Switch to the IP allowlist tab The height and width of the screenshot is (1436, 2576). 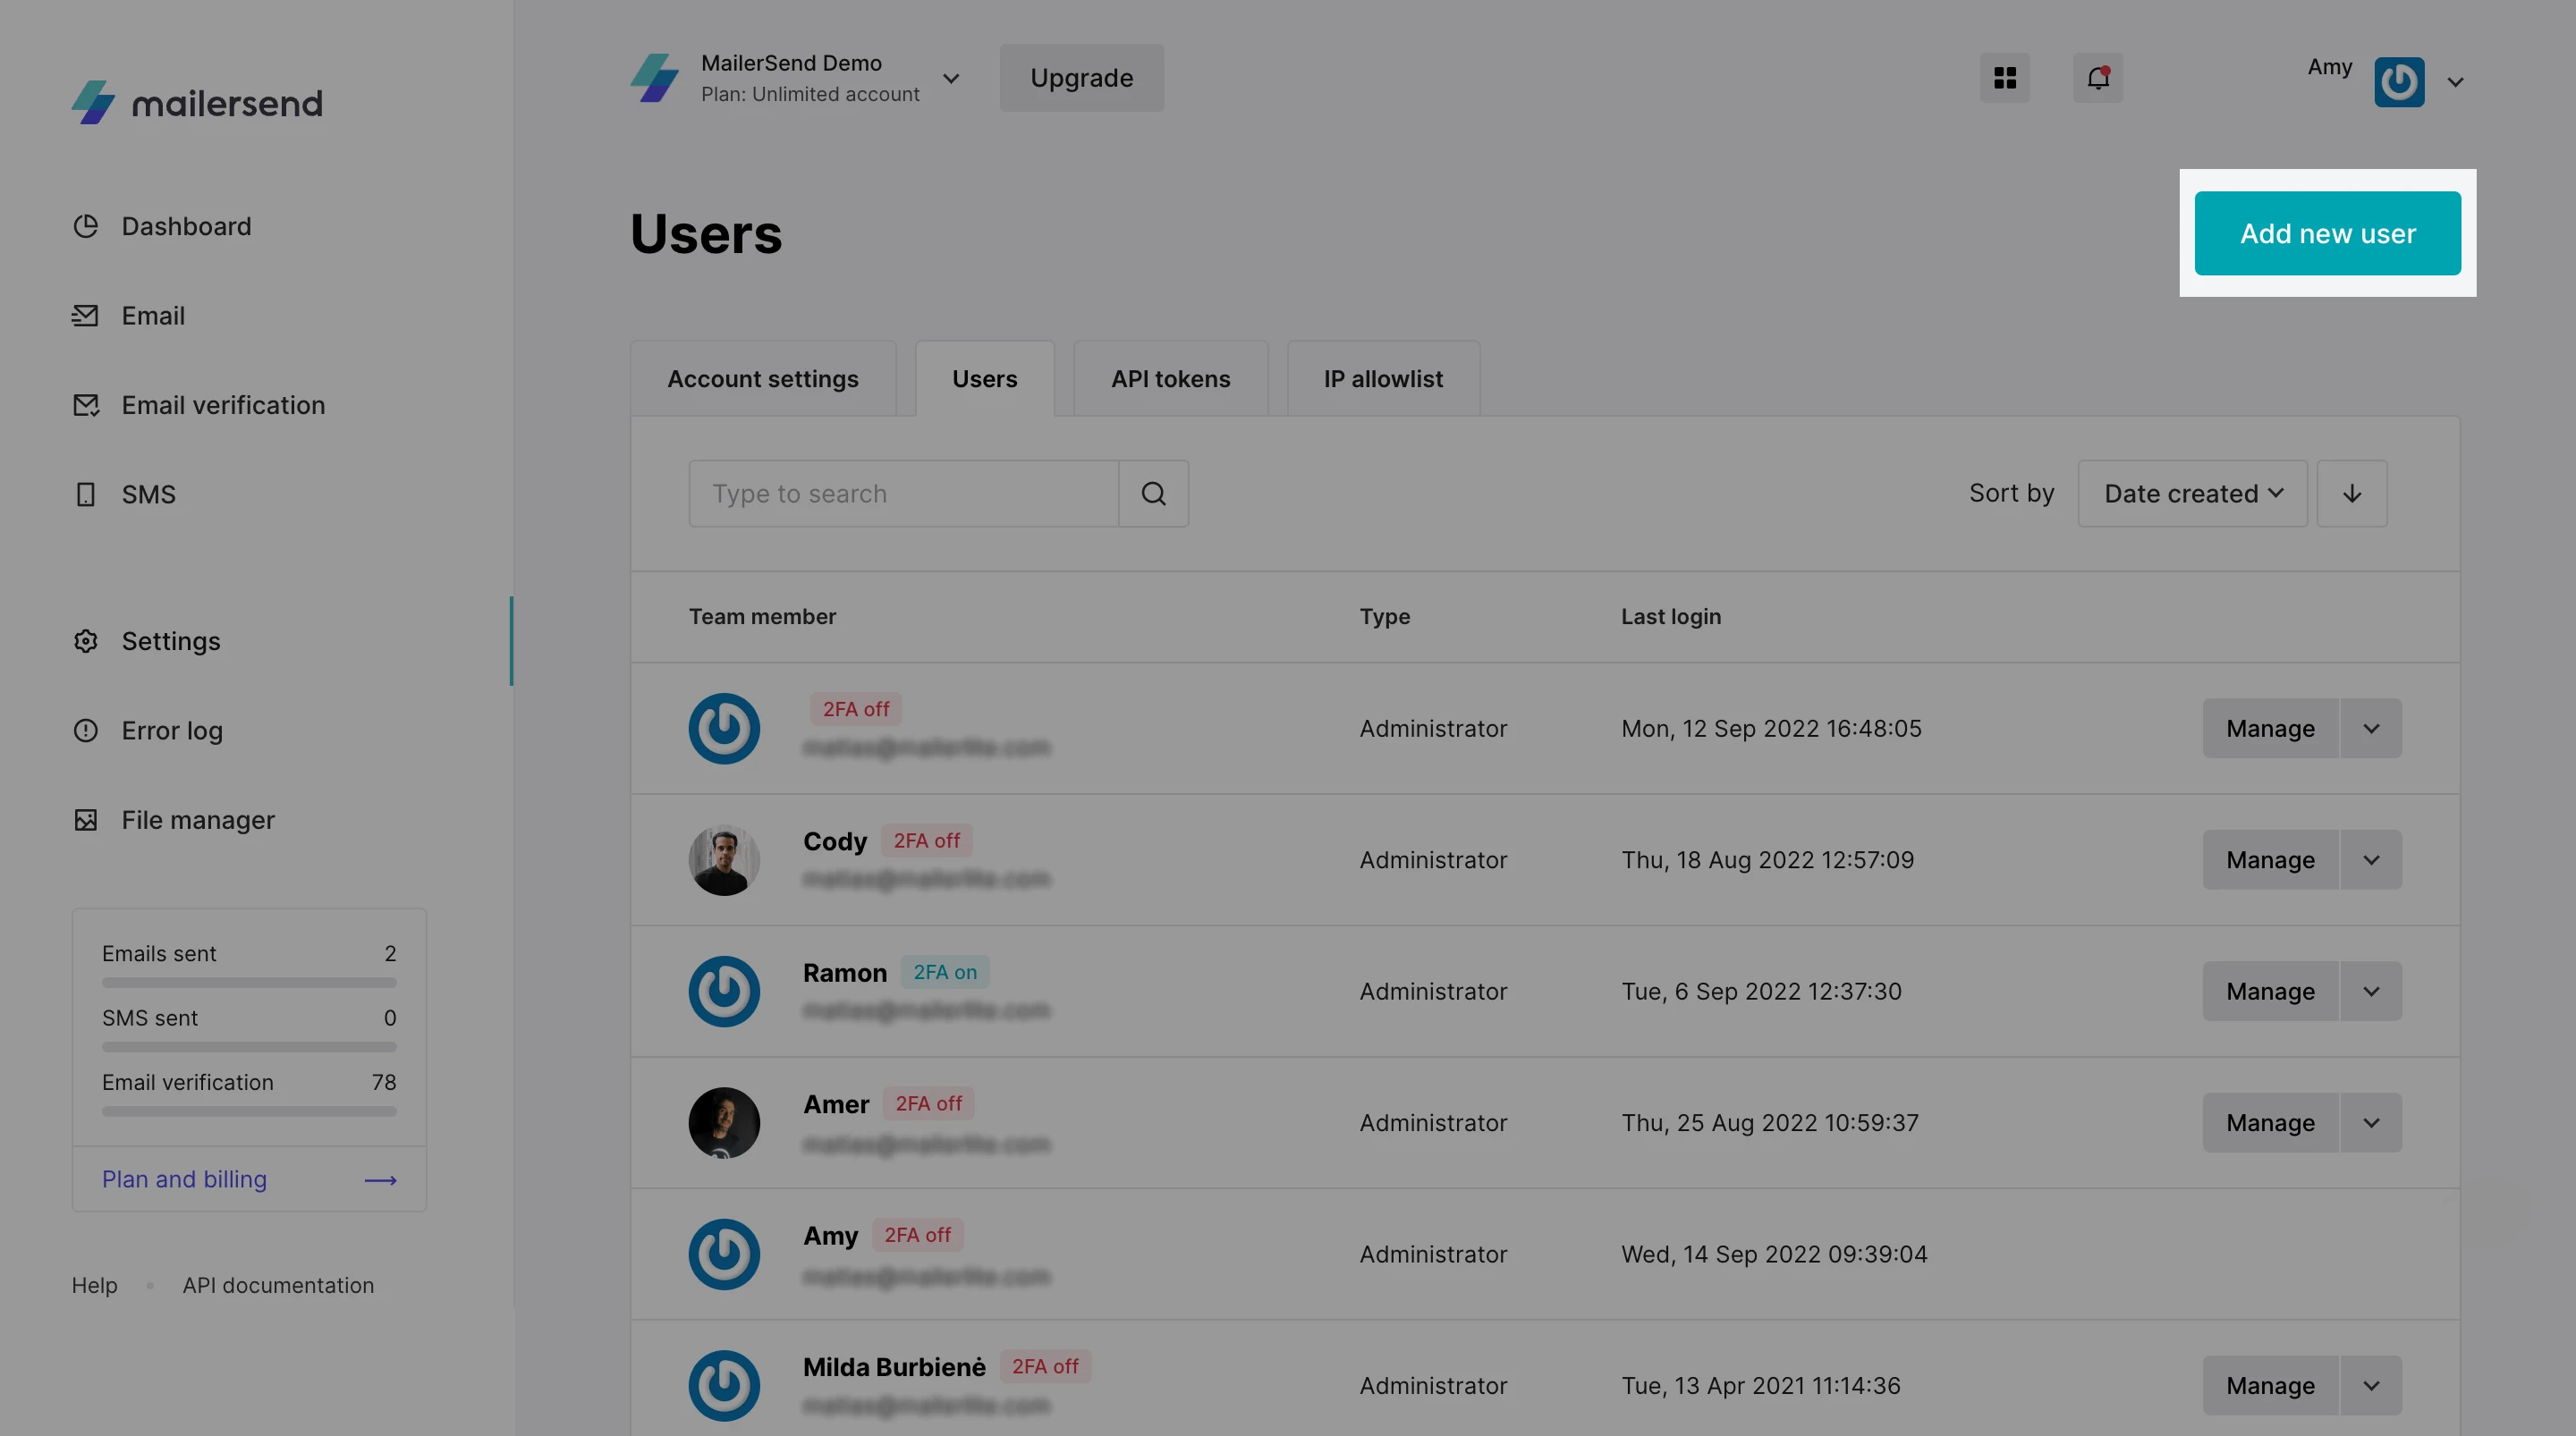pyautogui.click(x=1383, y=379)
